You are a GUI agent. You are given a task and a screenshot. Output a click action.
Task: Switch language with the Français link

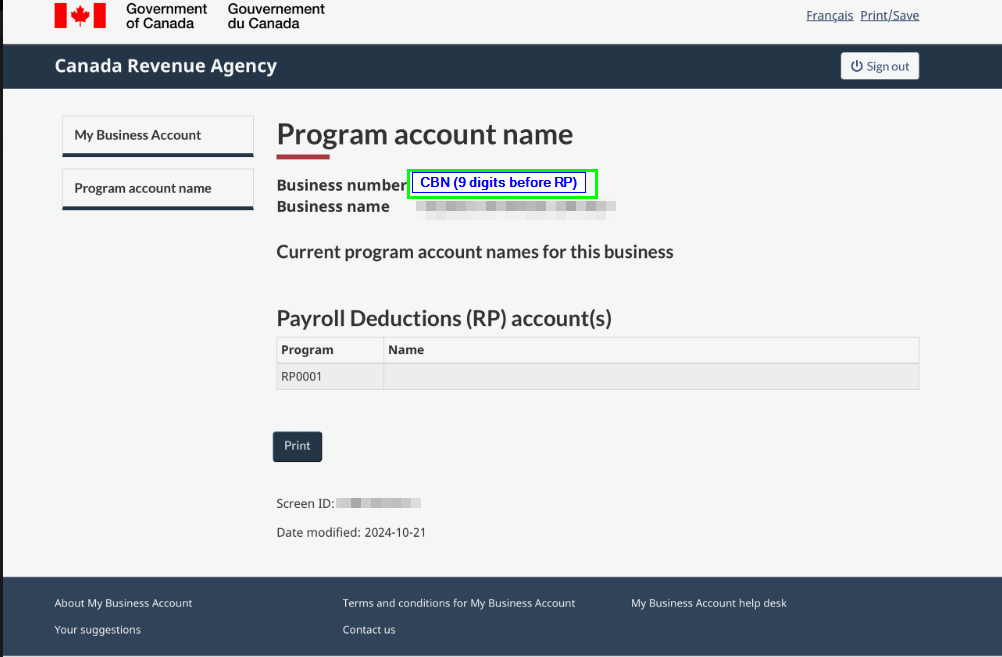click(829, 15)
